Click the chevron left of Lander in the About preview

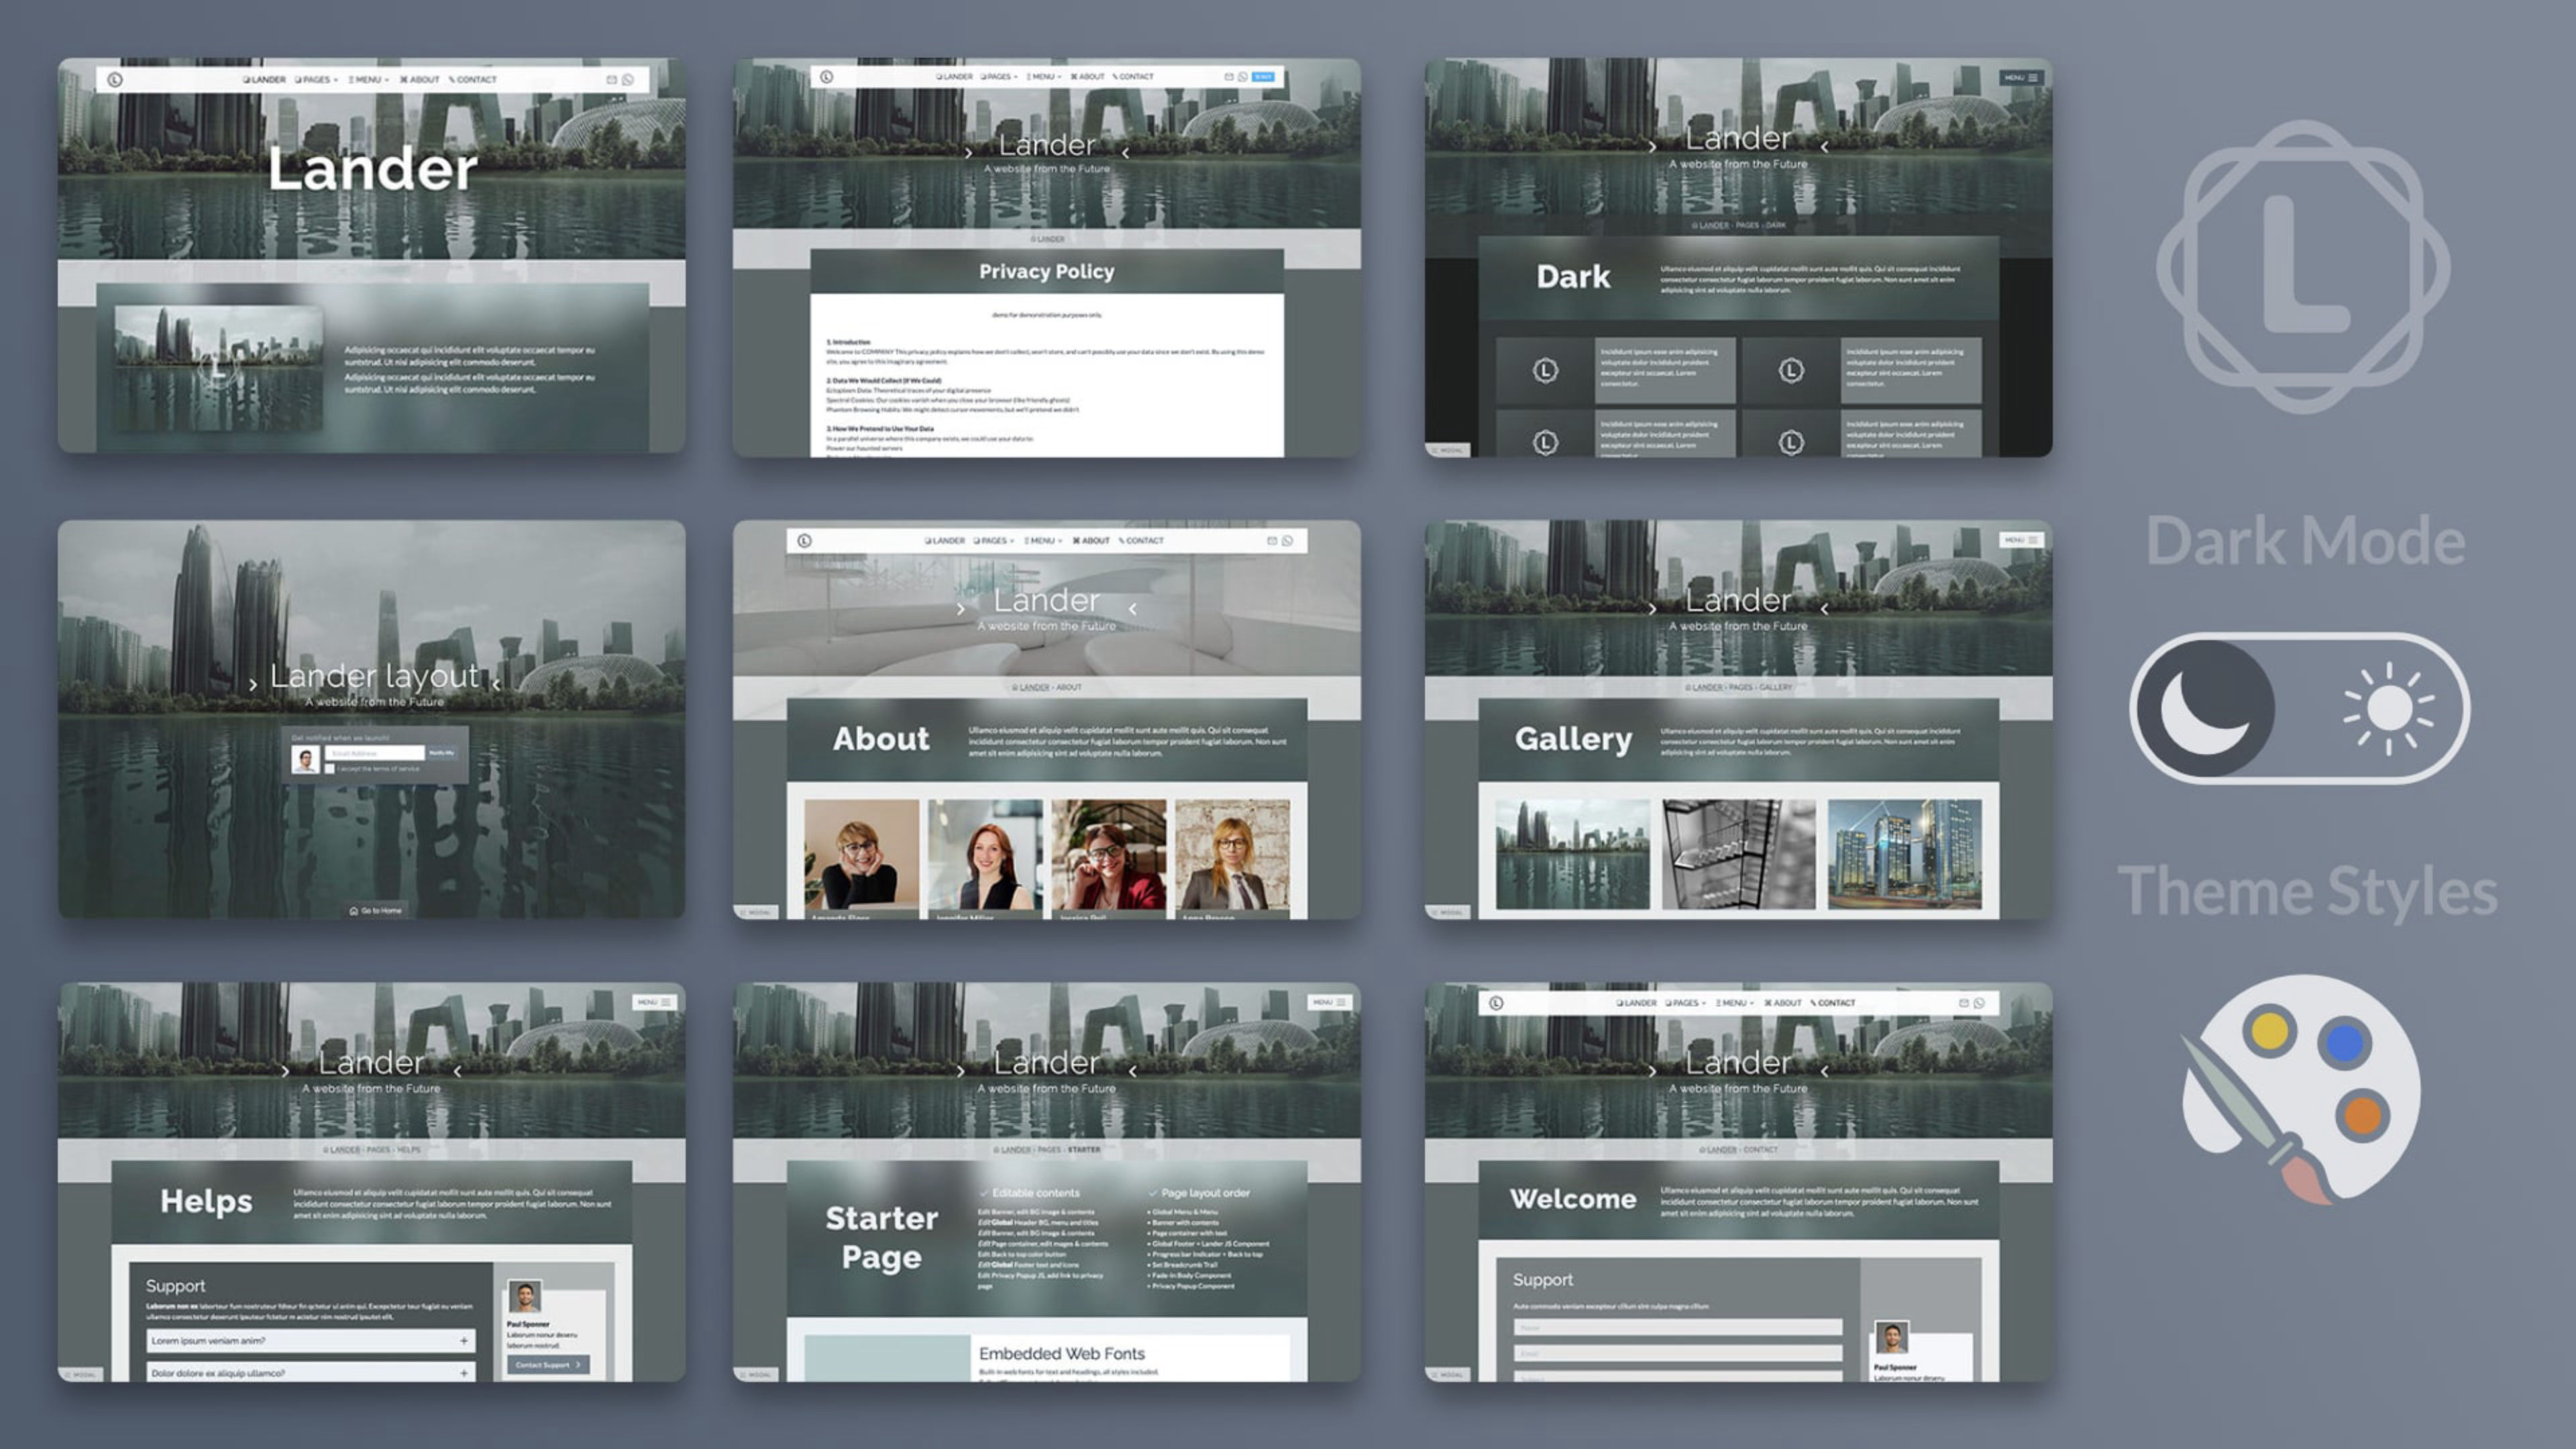(961, 608)
